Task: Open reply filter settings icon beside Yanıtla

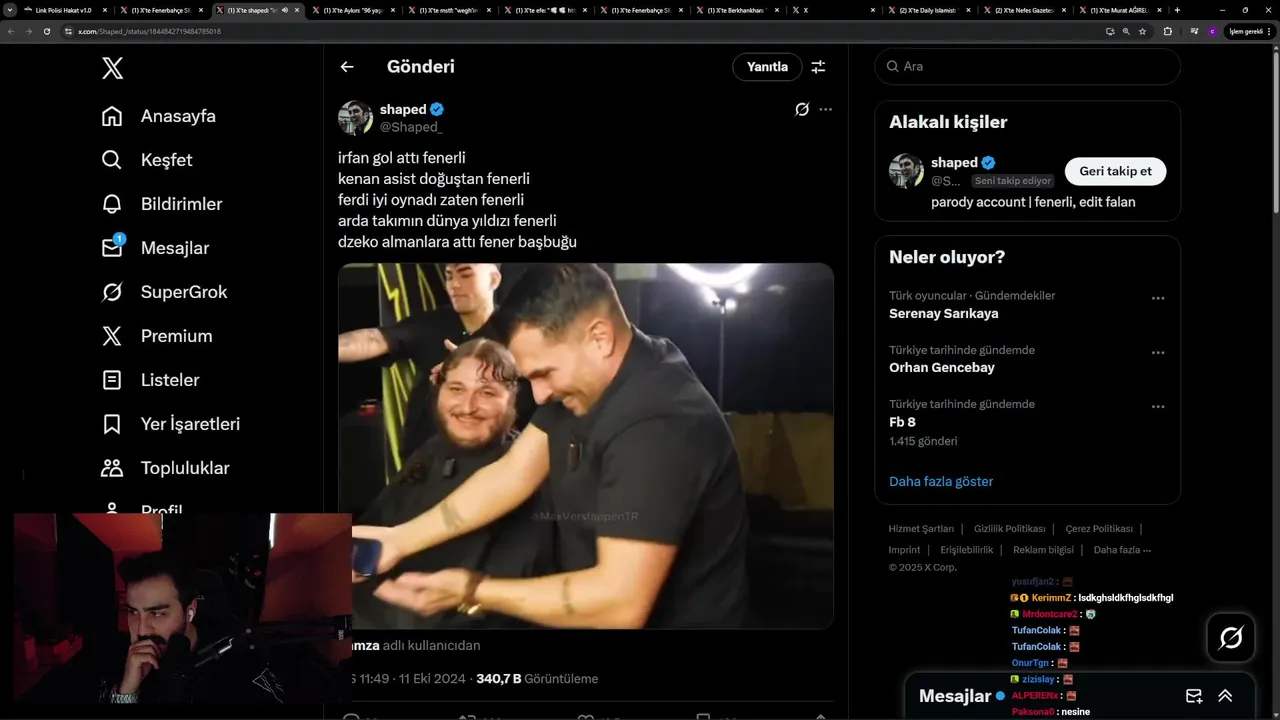Action: click(x=818, y=67)
